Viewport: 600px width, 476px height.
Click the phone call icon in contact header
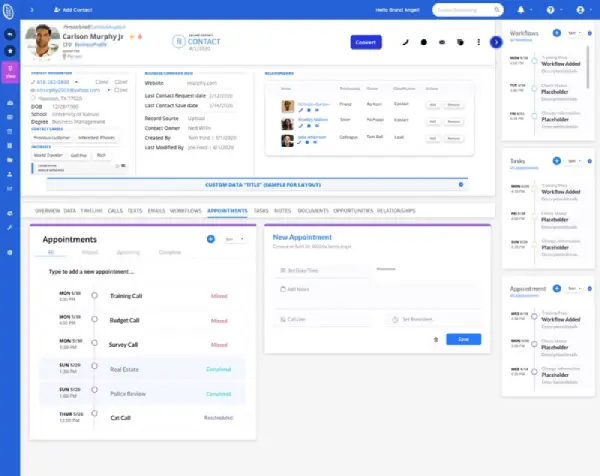(405, 42)
